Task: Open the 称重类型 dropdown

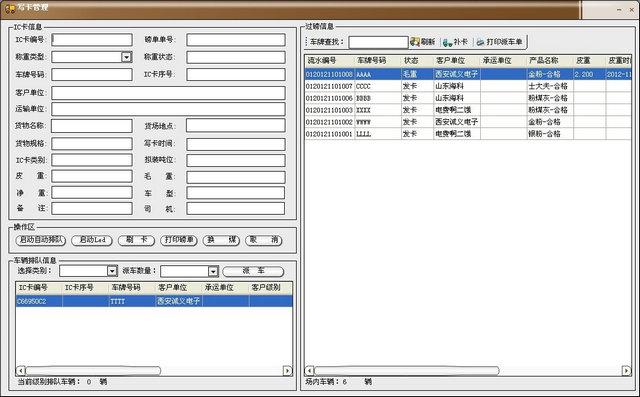Action: tap(127, 57)
